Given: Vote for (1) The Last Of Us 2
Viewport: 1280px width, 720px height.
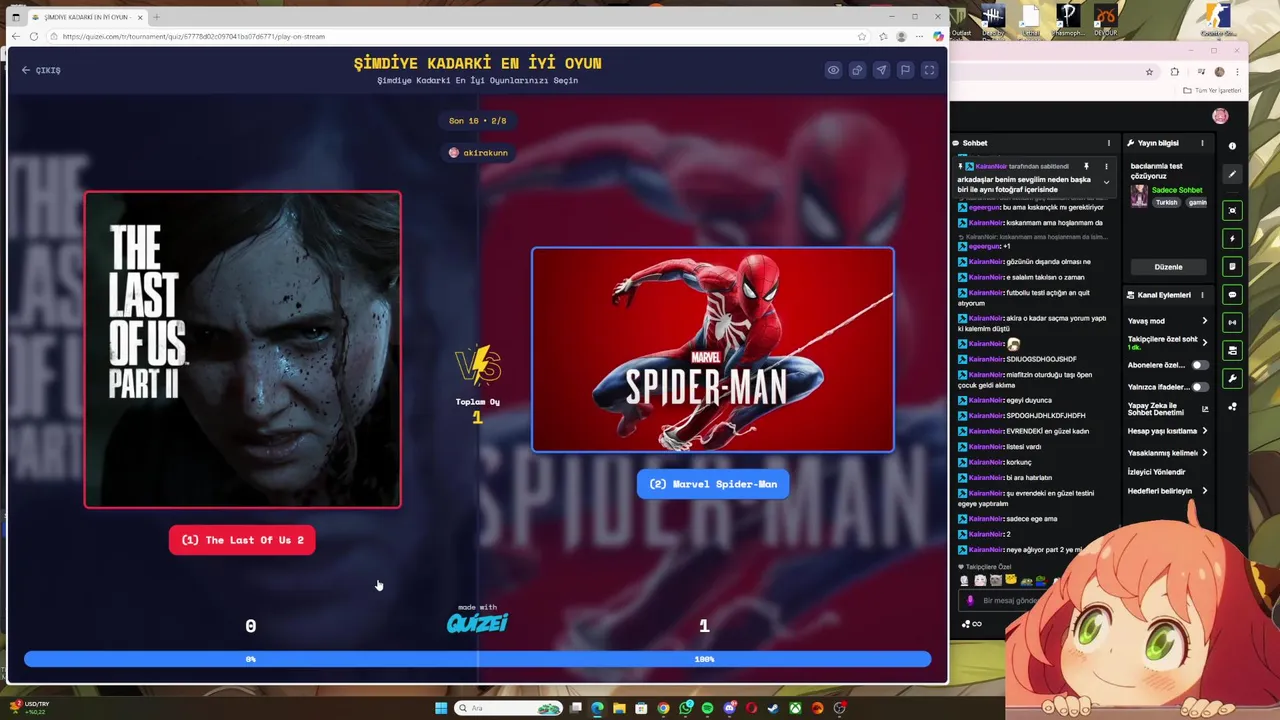Looking at the screenshot, I should [242, 540].
